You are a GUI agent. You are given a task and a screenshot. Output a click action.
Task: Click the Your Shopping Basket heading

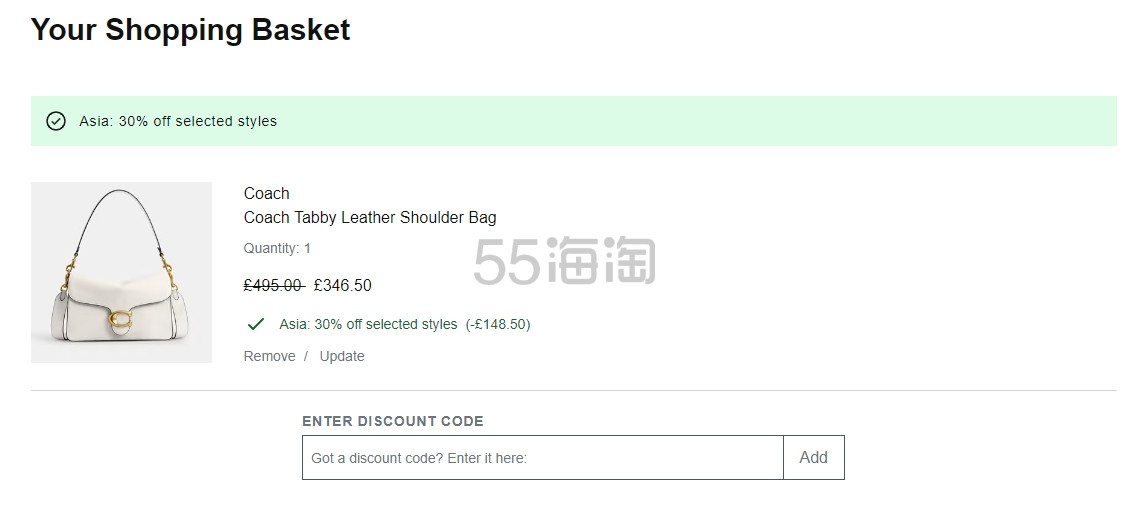[x=191, y=30]
